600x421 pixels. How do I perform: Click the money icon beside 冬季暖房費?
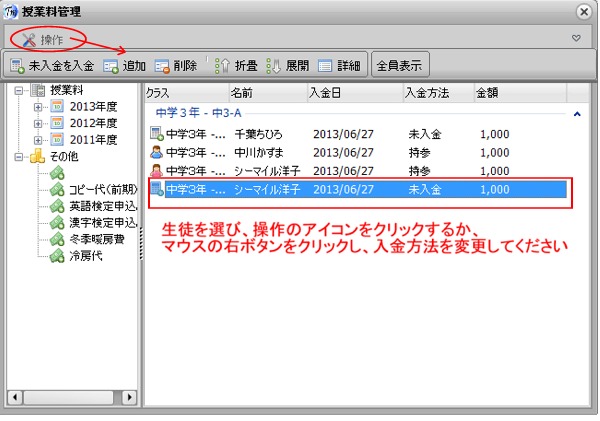(x=57, y=239)
